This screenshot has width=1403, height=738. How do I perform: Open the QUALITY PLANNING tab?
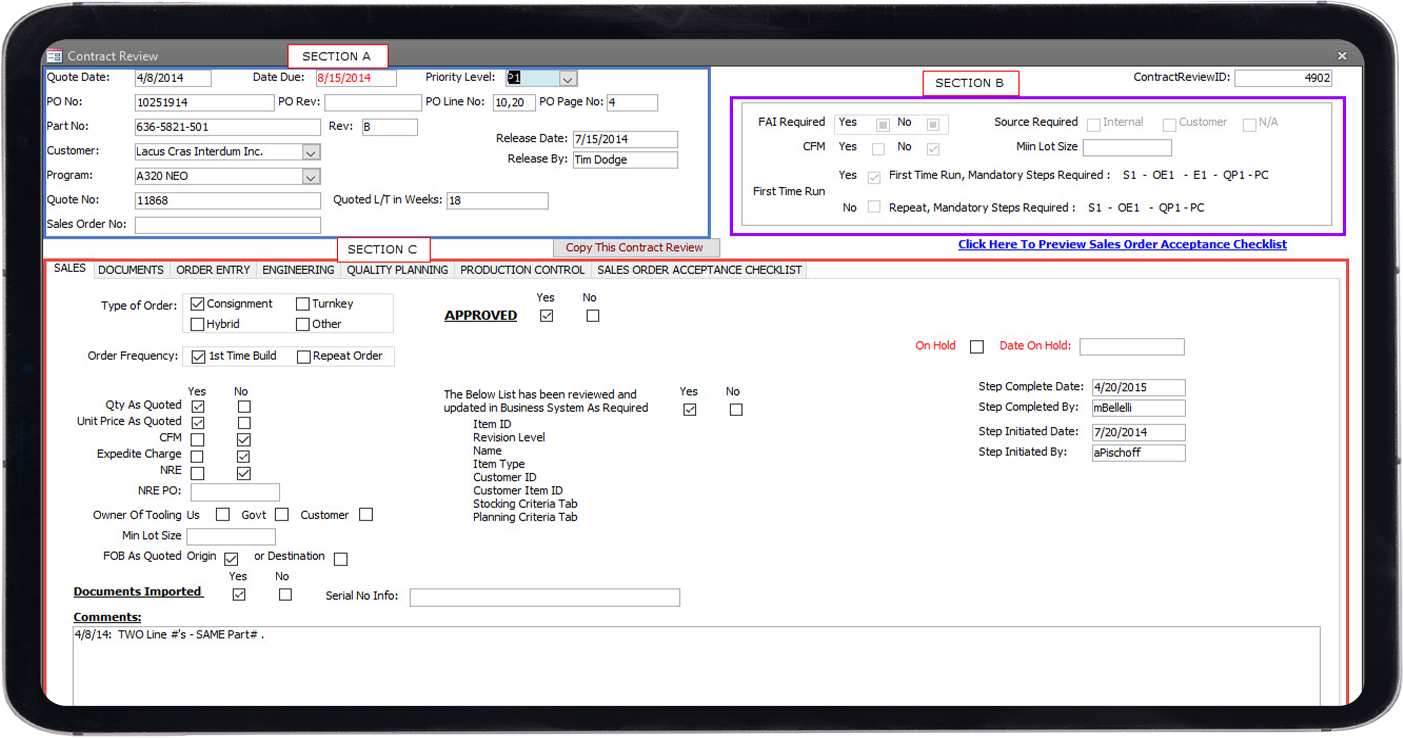pyautogui.click(x=397, y=270)
